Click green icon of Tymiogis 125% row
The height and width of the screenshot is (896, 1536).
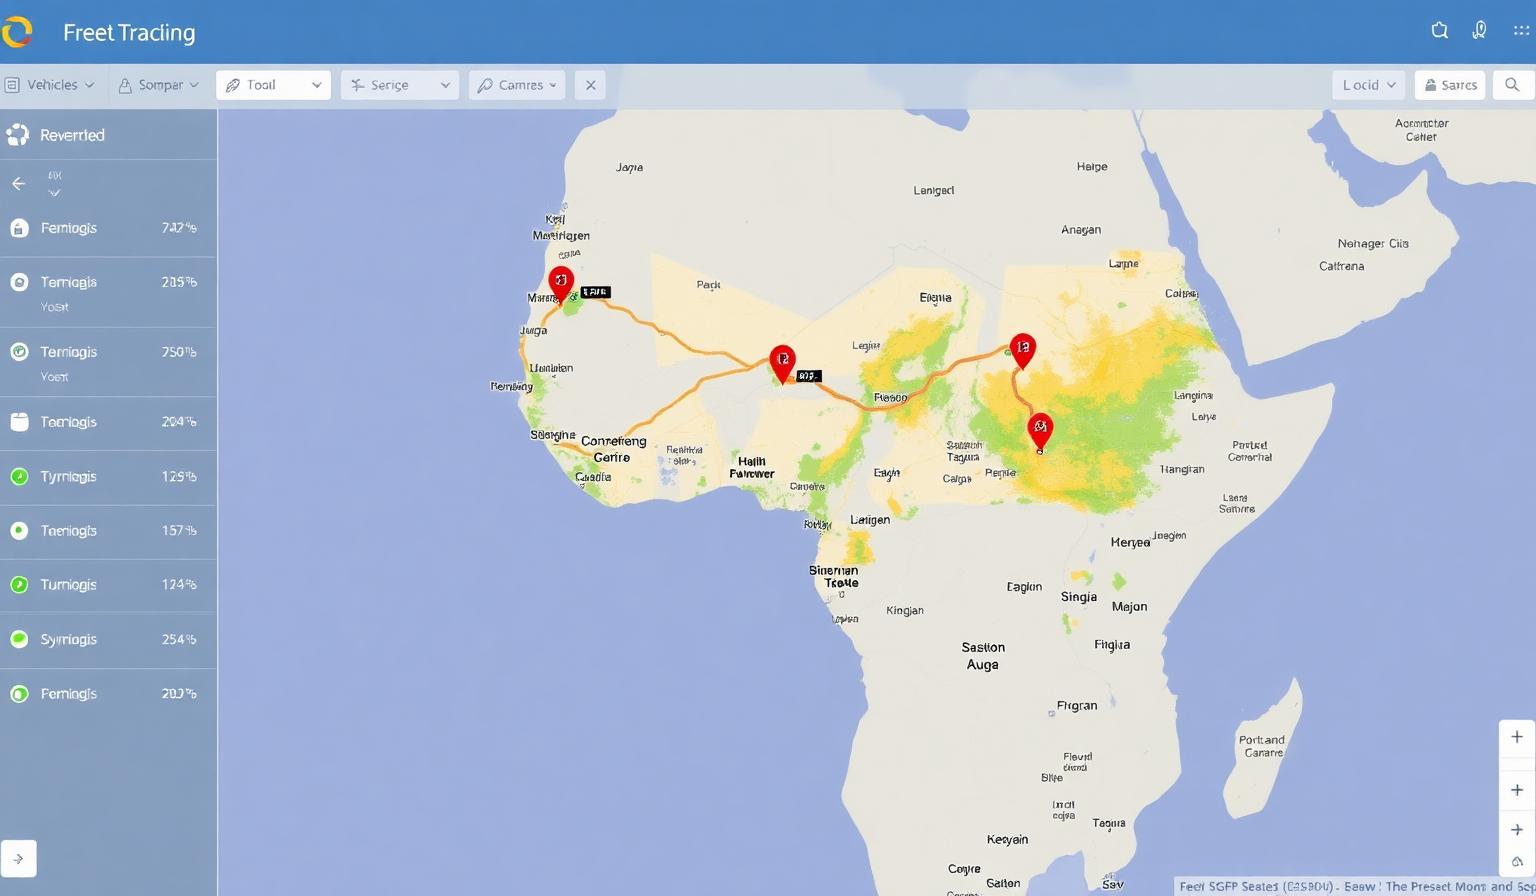(19, 476)
